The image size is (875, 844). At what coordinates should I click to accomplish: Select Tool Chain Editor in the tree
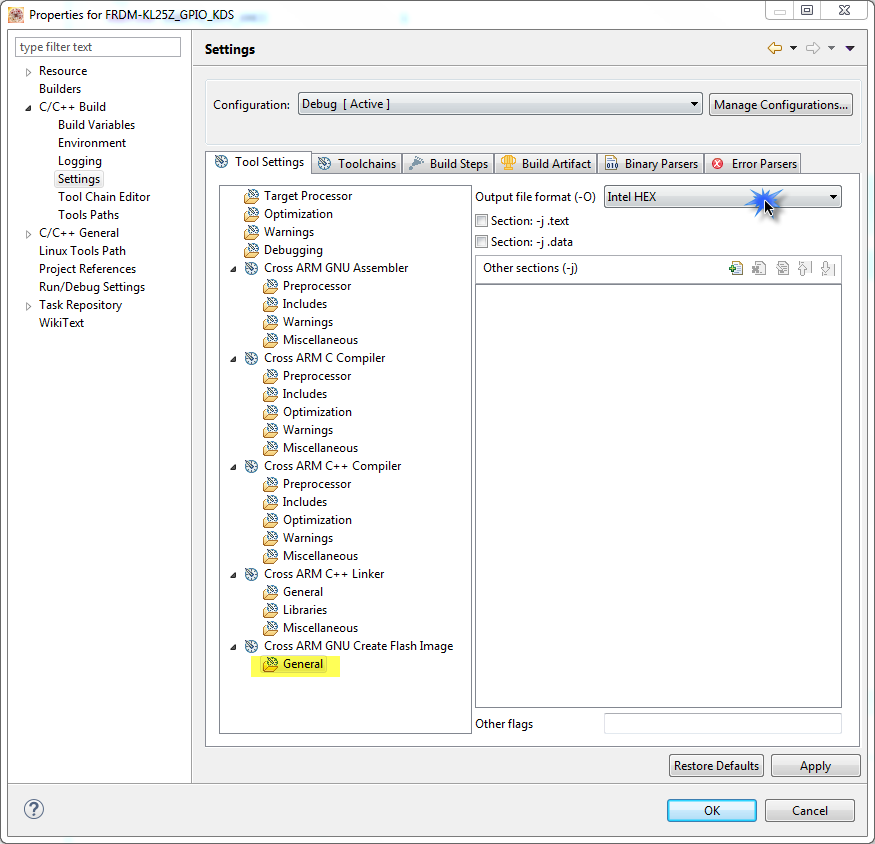click(104, 197)
